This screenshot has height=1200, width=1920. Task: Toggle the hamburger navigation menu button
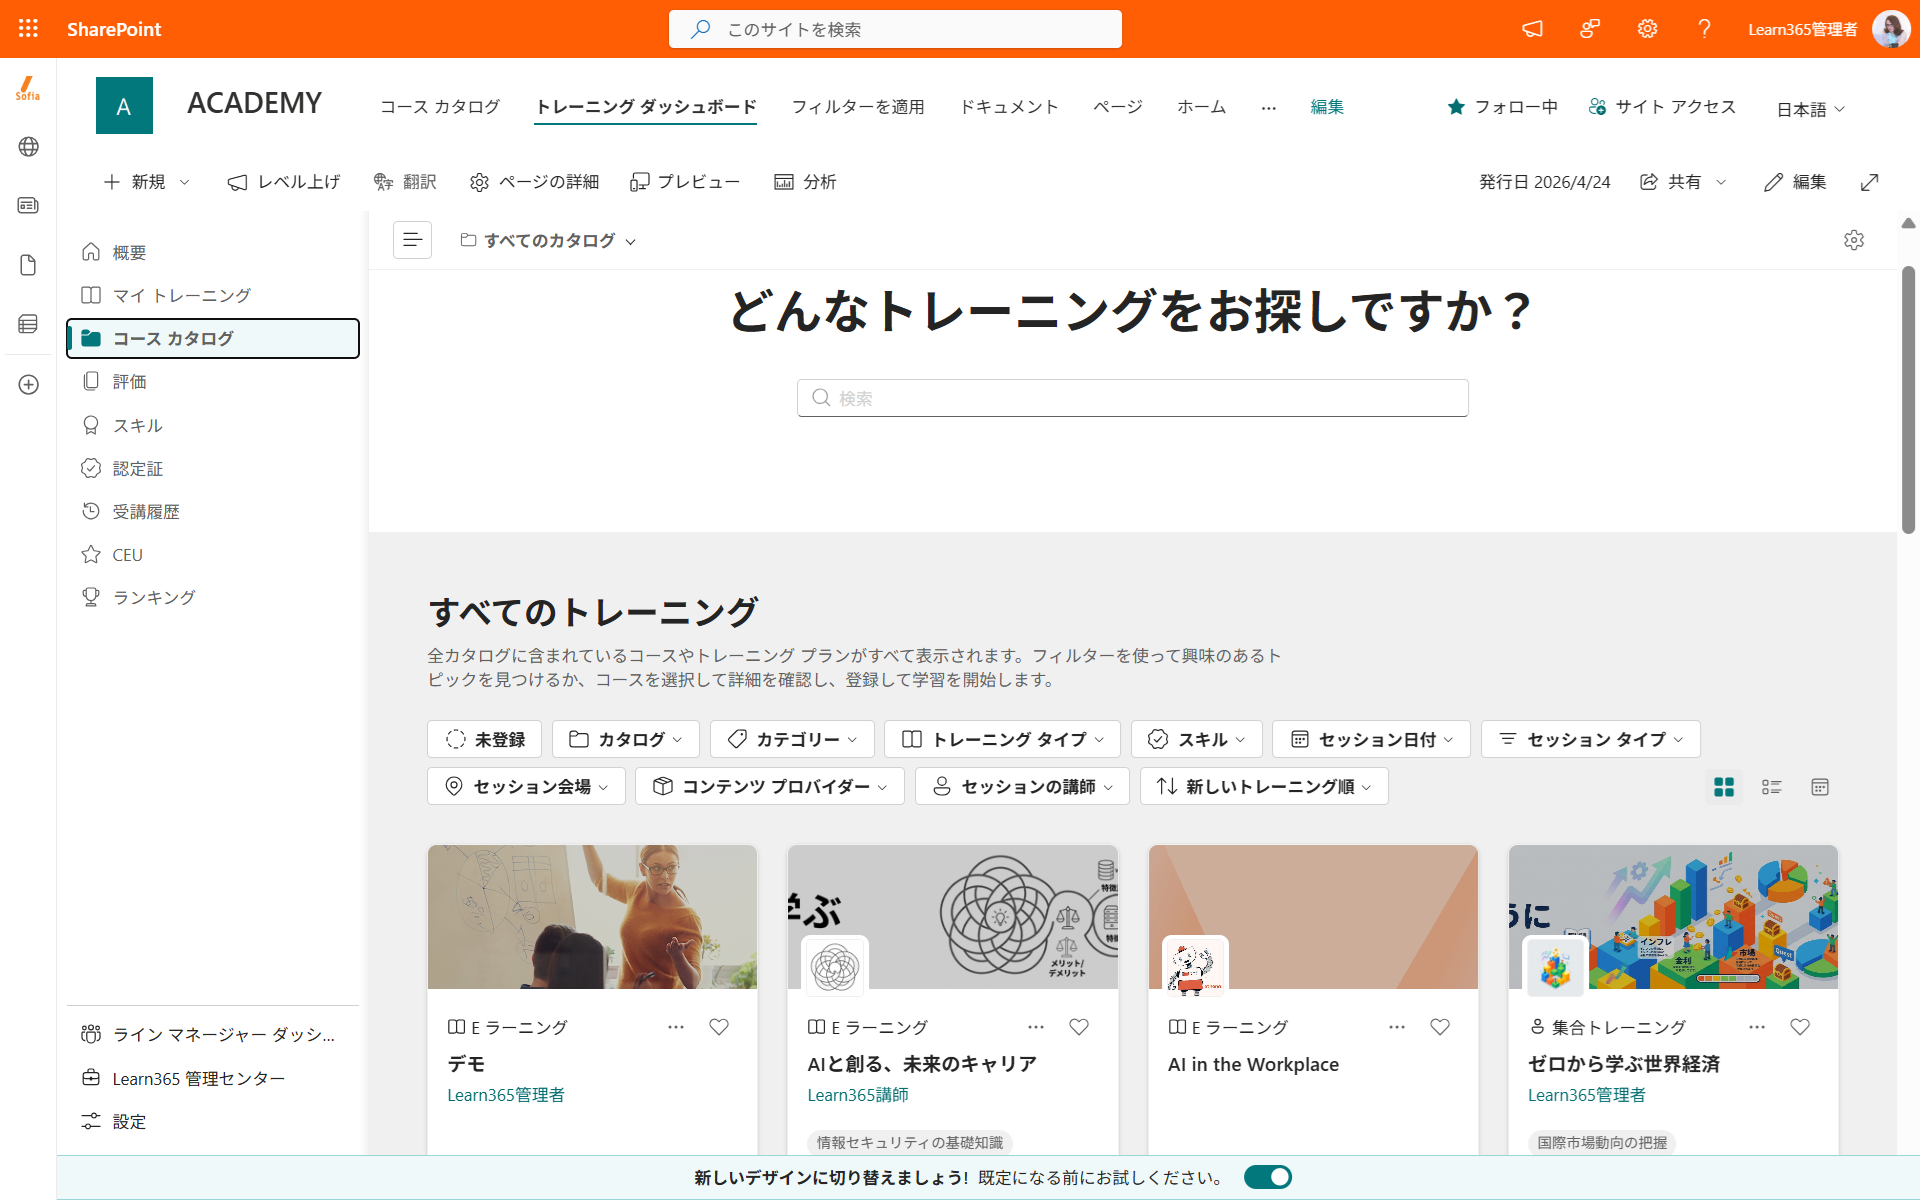(x=412, y=240)
